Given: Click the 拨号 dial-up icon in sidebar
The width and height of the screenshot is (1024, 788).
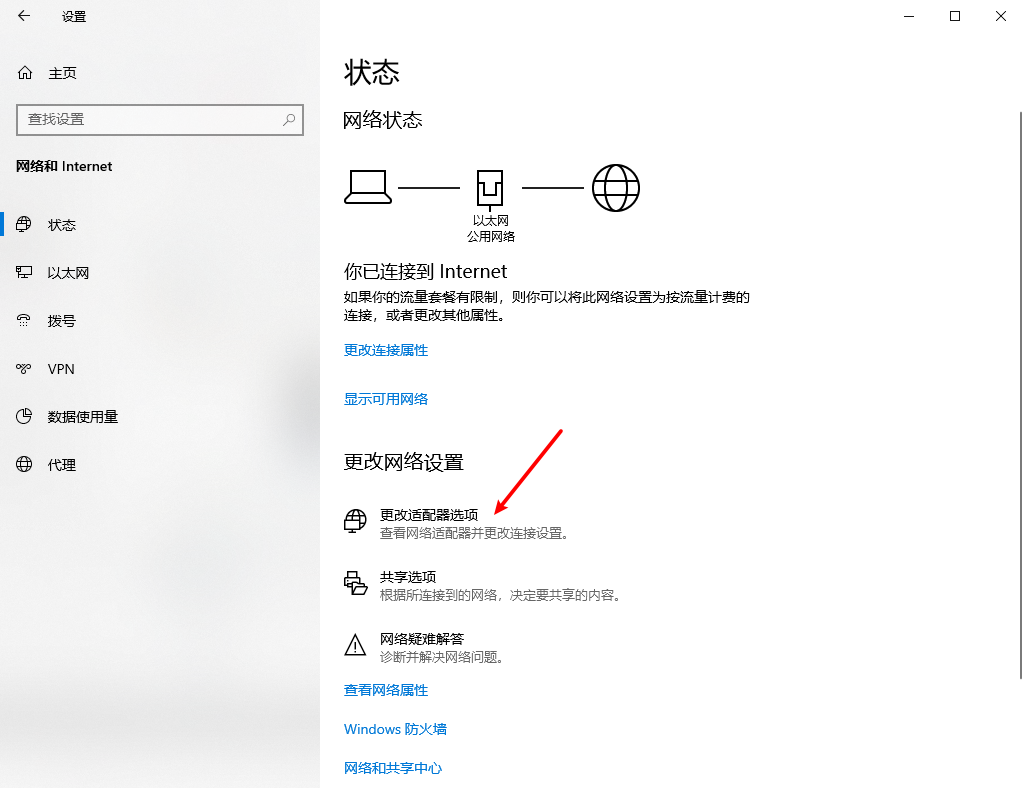Looking at the screenshot, I should pyautogui.click(x=25, y=320).
